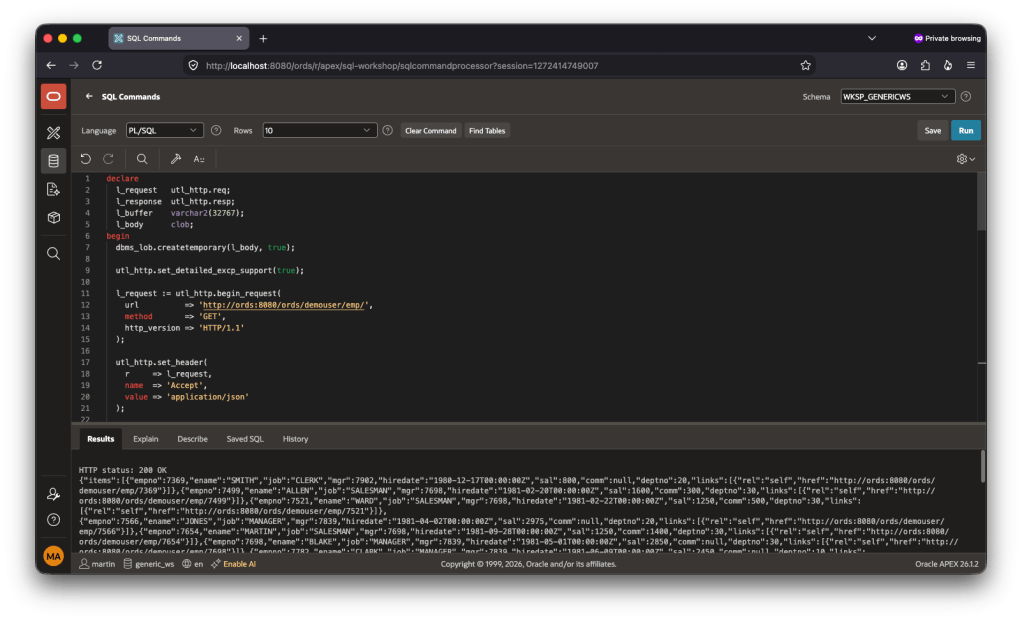
Task: Open SQL Workshop database icon in sidebar
Action: pos(53,161)
